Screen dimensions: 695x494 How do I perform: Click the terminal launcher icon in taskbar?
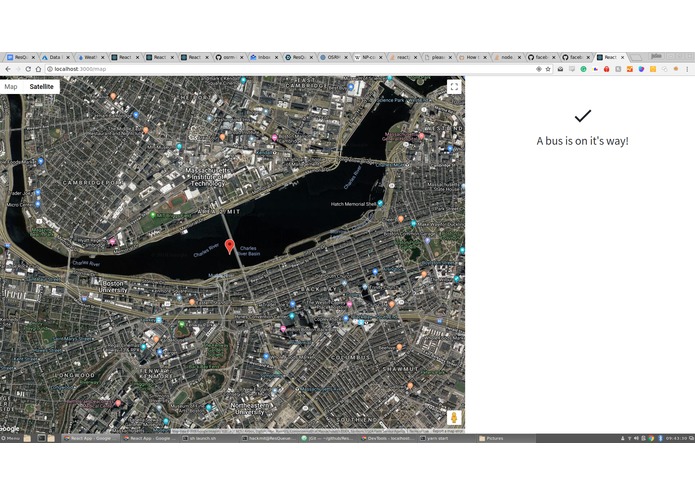[41, 438]
